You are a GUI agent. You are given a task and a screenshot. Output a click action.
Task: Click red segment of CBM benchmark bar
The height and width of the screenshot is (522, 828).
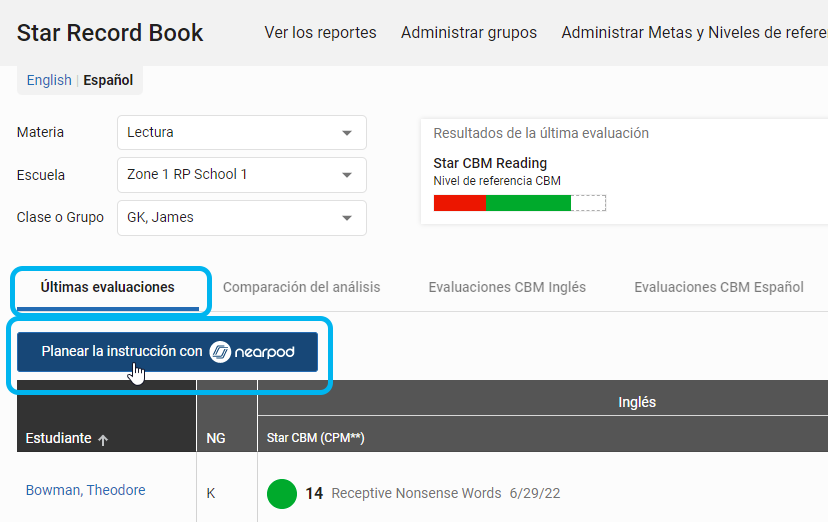click(459, 203)
